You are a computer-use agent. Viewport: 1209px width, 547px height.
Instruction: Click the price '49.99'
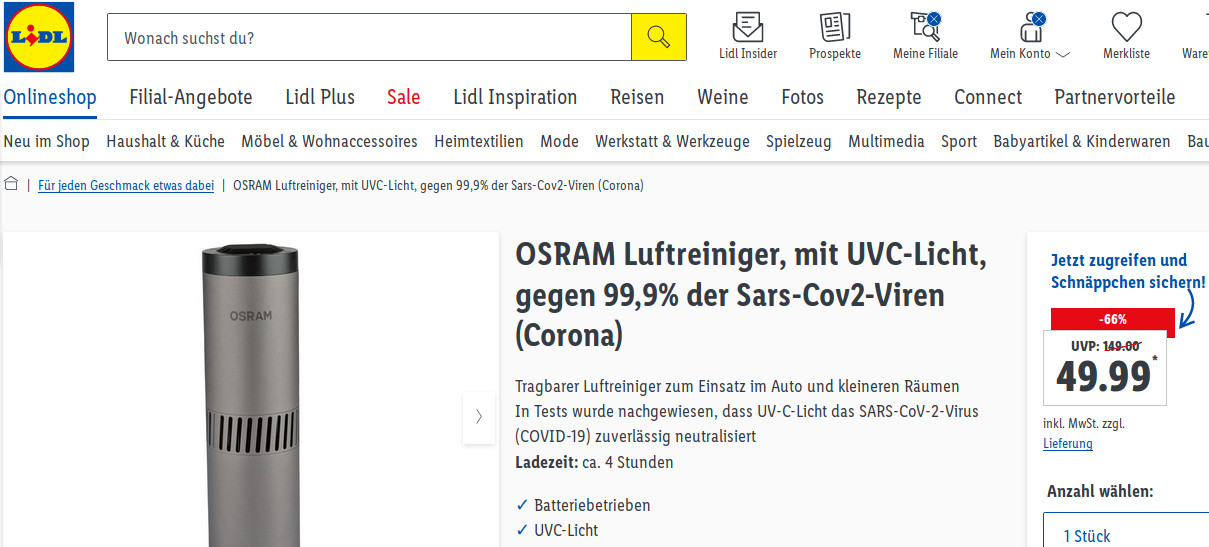pos(1104,376)
